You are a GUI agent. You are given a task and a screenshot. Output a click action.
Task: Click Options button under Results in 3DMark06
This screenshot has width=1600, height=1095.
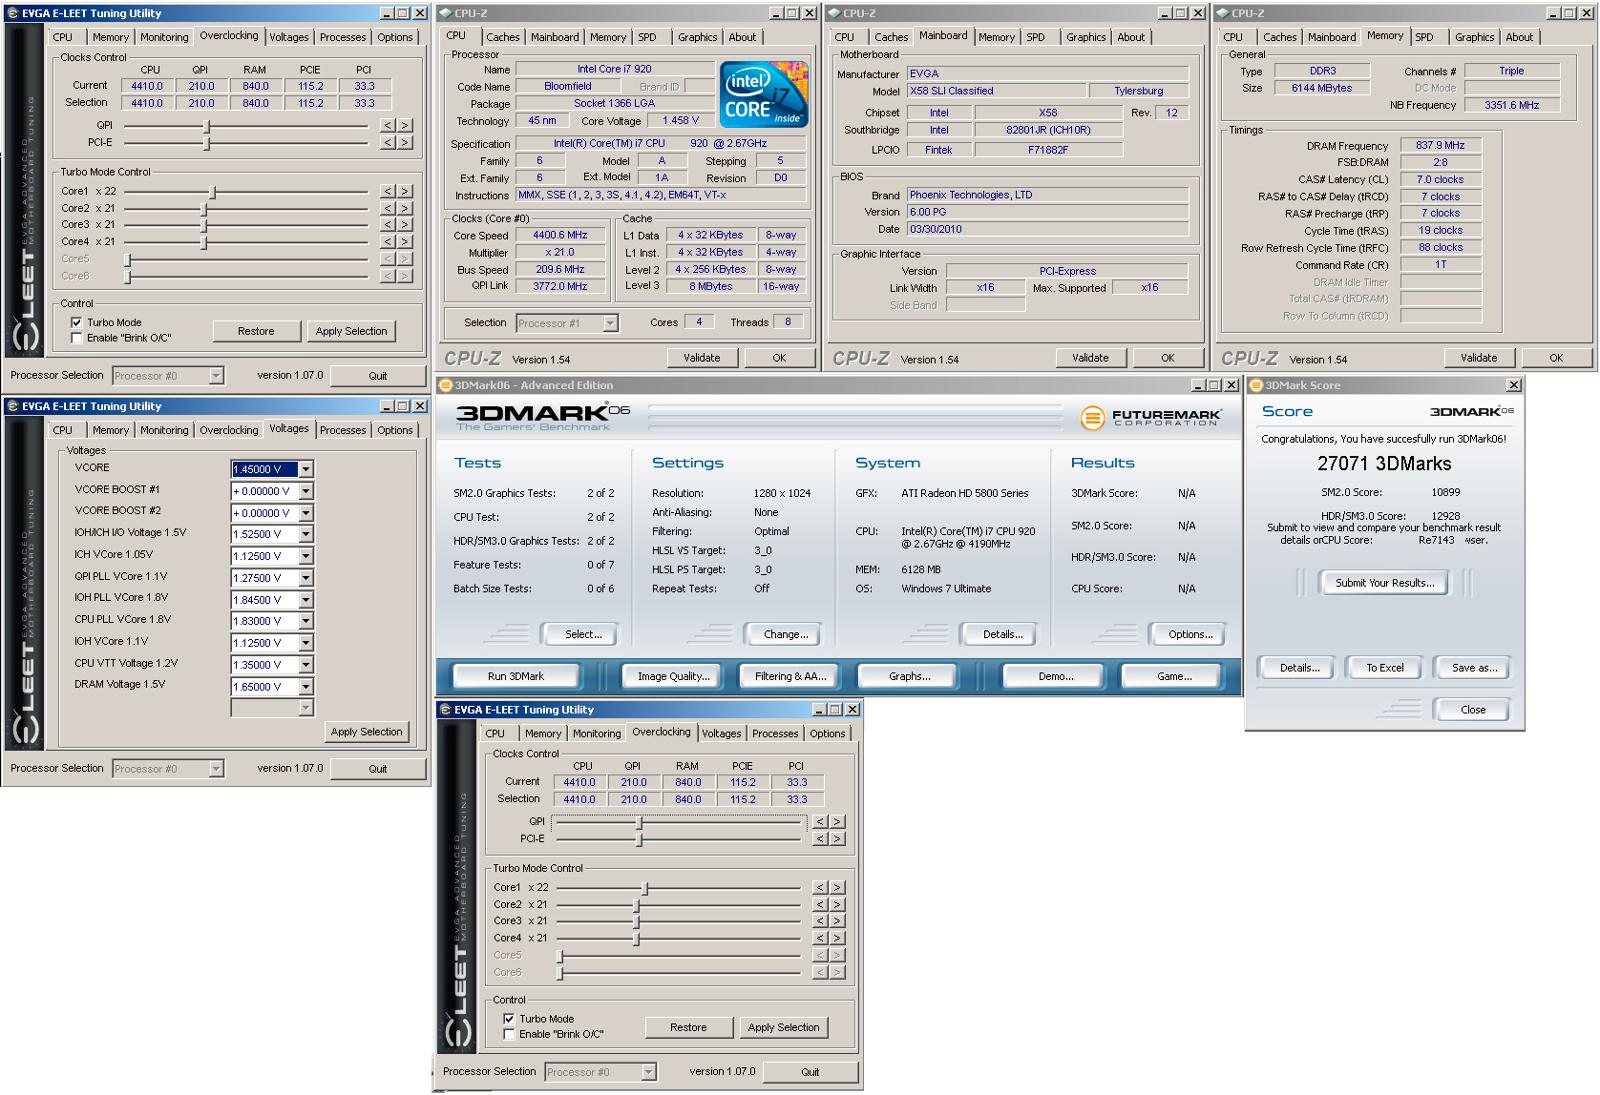point(1191,634)
